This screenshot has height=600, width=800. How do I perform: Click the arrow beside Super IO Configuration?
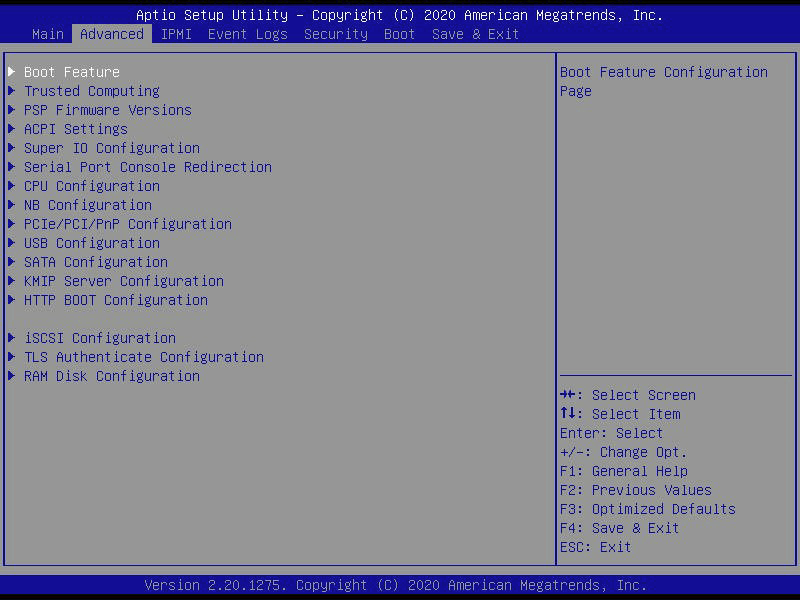(12, 147)
